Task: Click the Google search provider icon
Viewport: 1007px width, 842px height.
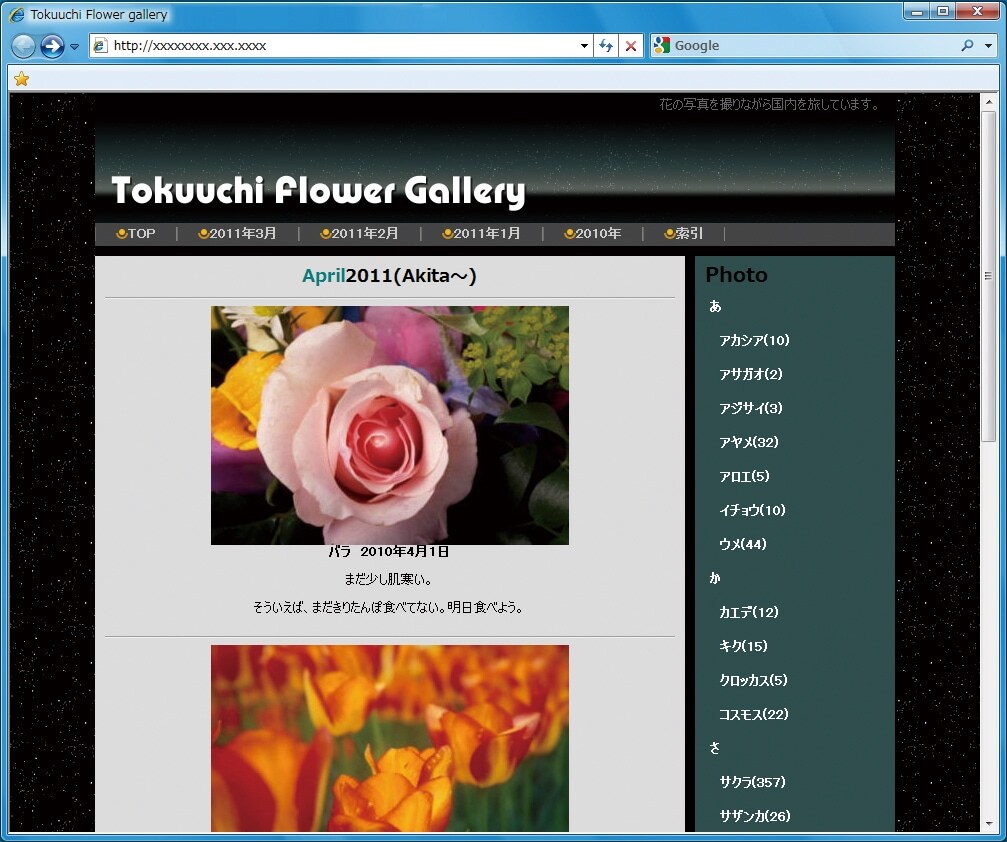Action: pos(661,45)
